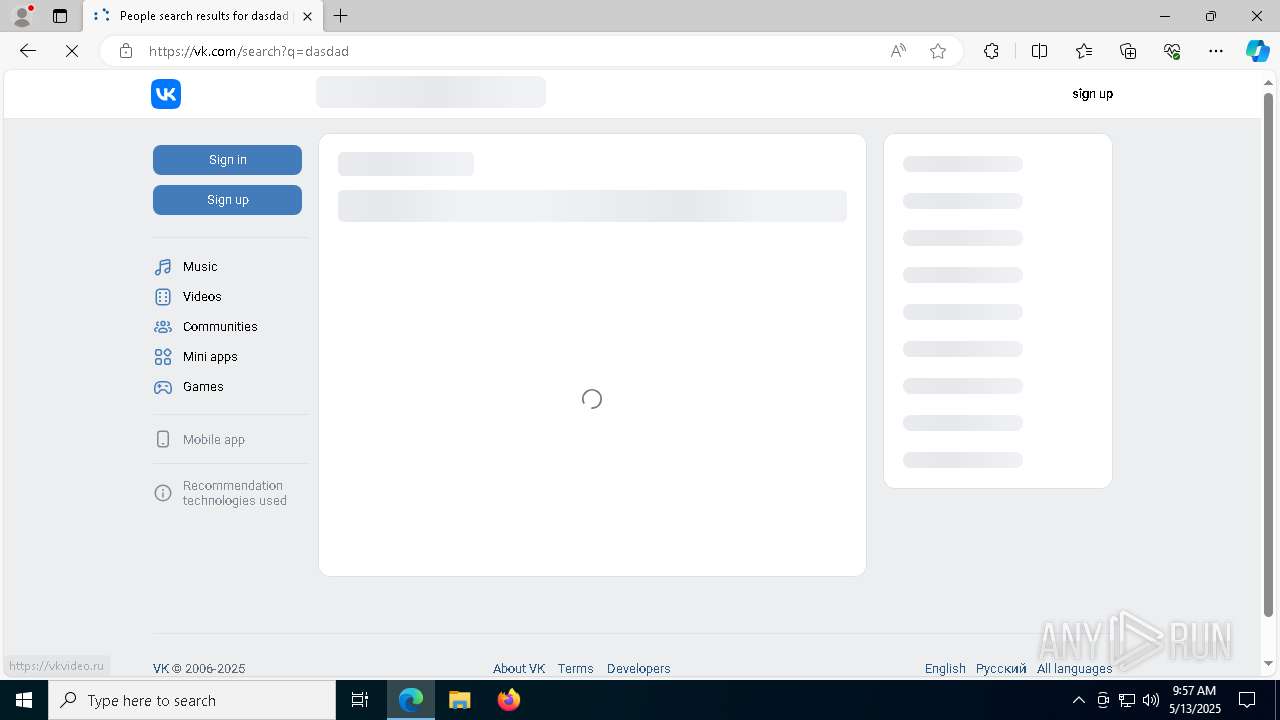This screenshot has width=1280, height=720.
Task: Open the Windows Start menu
Action: point(24,700)
